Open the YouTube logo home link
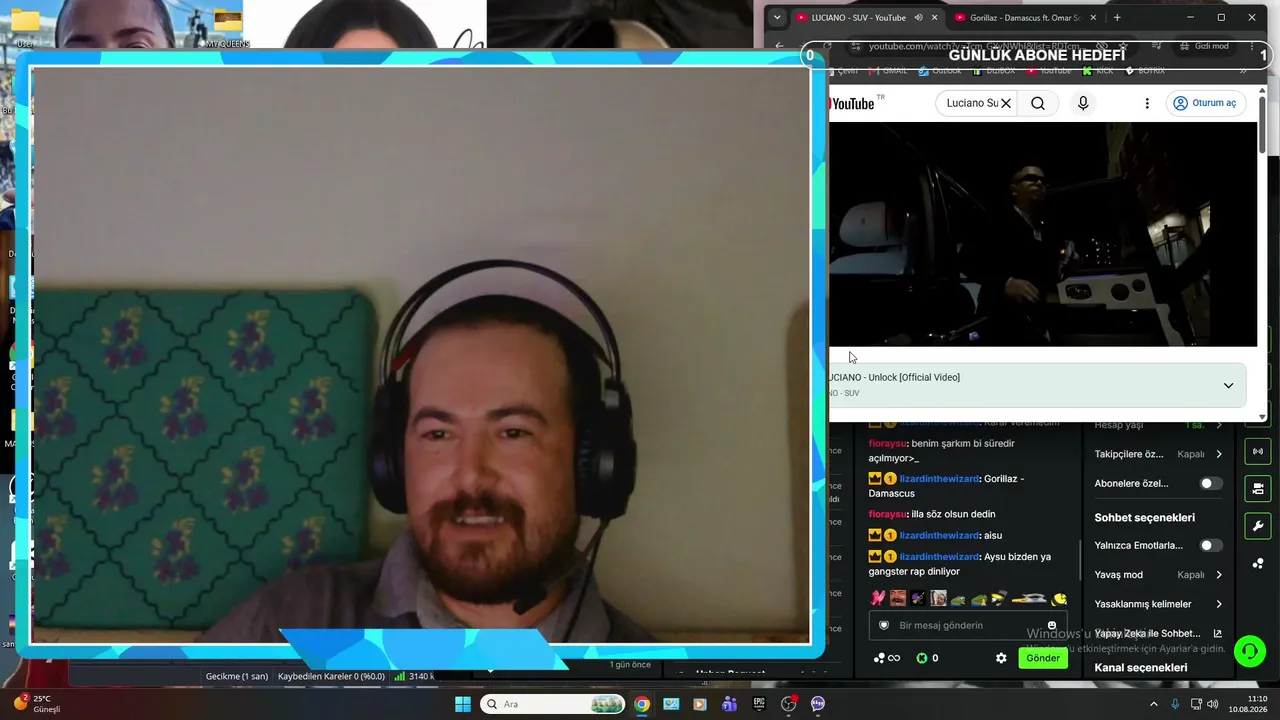This screenshot has height=720, width=1280. (852, 103)
